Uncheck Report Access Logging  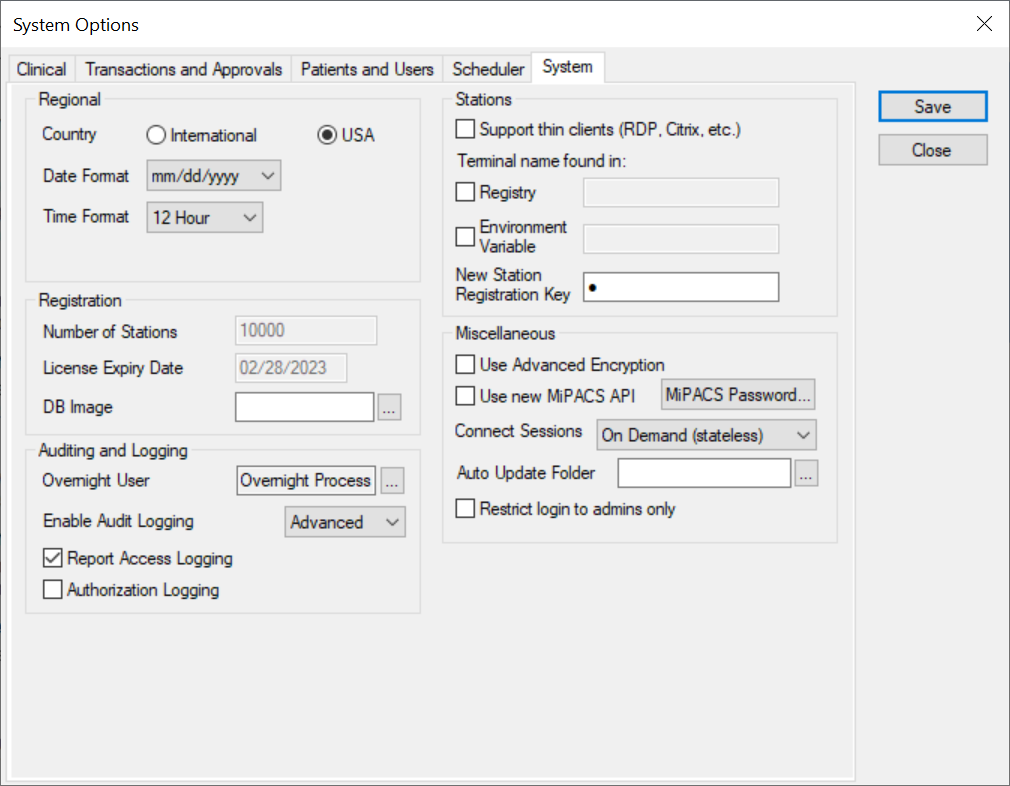coord(53,558)
